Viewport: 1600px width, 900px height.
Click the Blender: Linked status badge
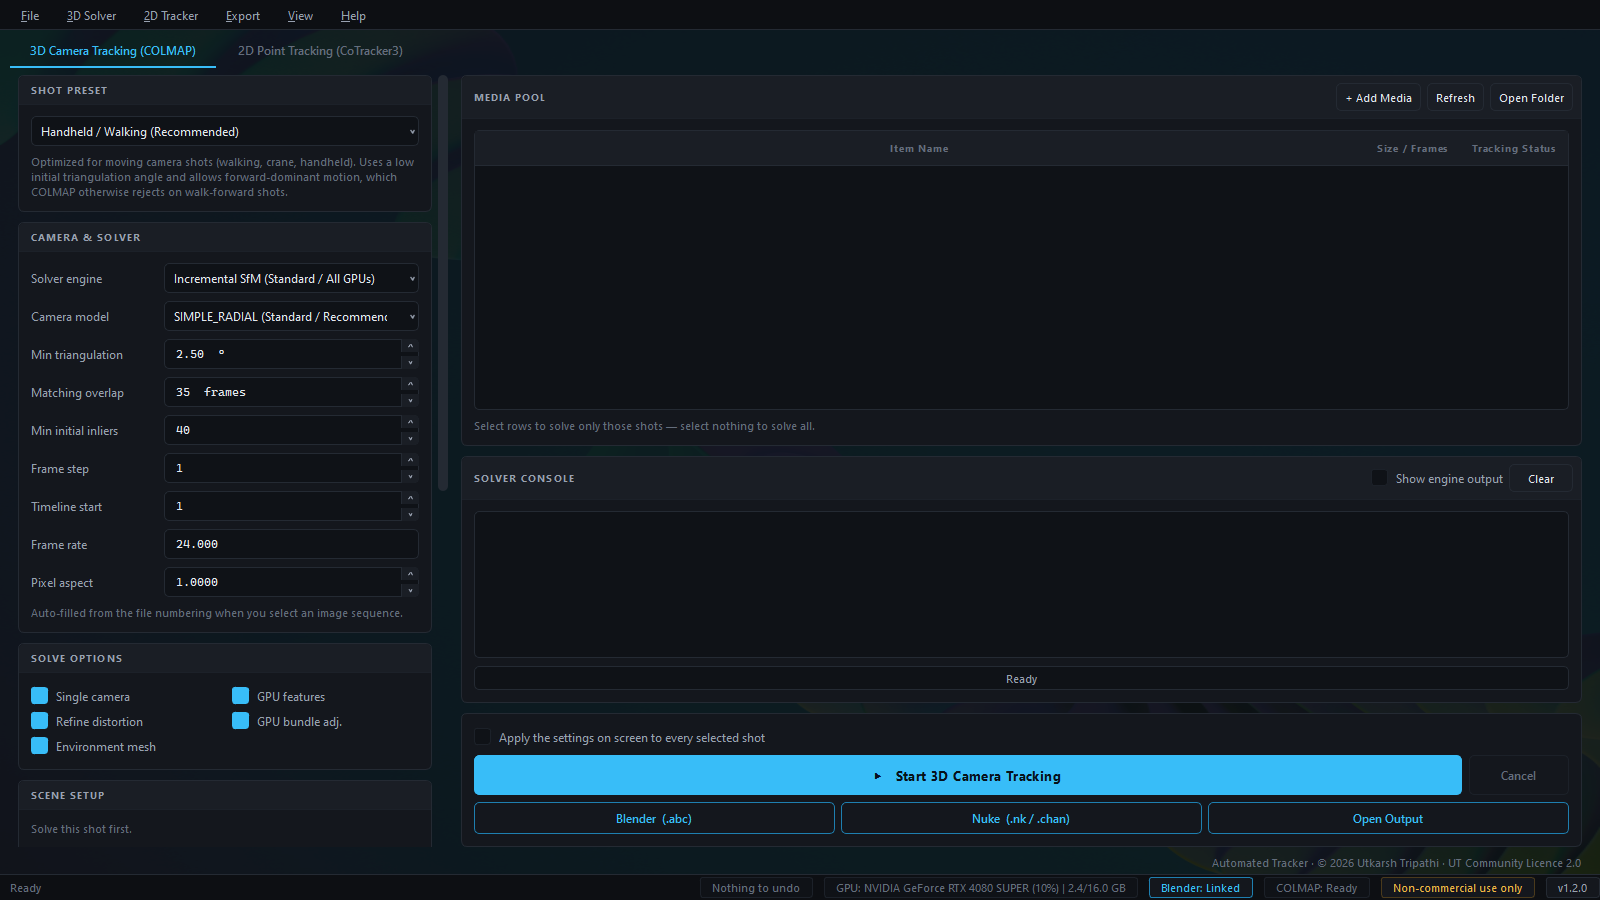pos(1200,888)
